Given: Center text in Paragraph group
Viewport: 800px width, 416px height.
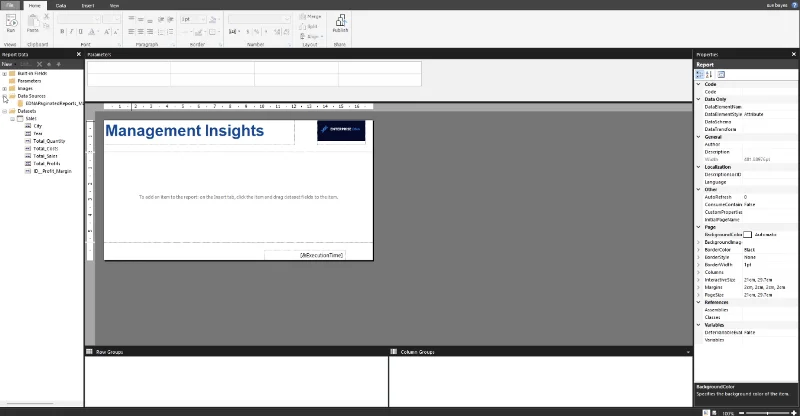Looking at the screenshot, I should pyautogui.click(x=140, y=32).
